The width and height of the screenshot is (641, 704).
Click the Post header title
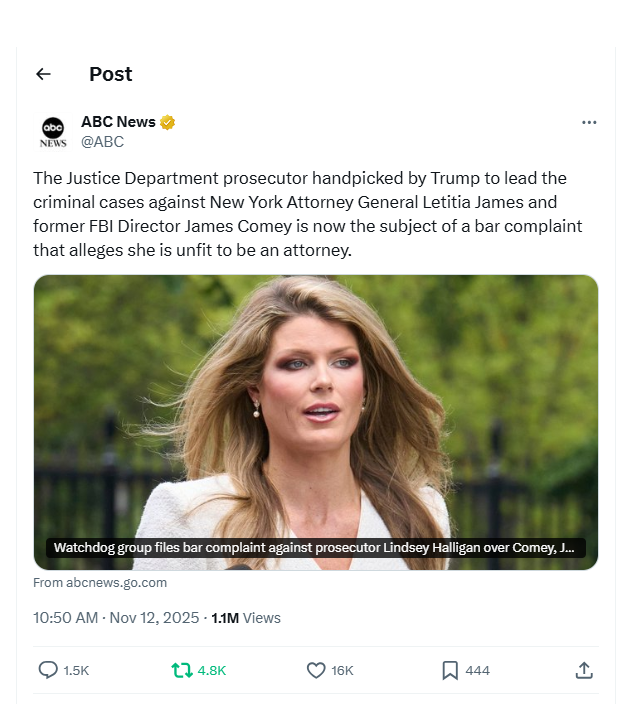tap(110, 74)
